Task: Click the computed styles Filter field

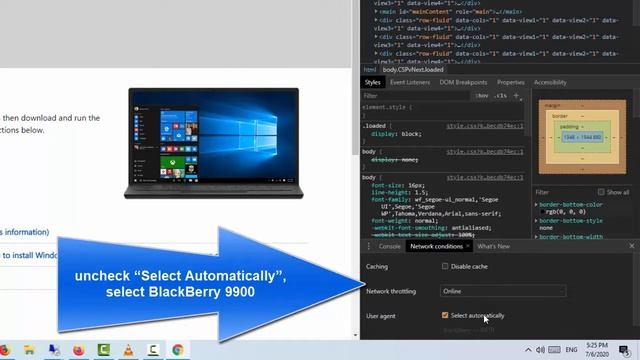Action: [564, 192]
